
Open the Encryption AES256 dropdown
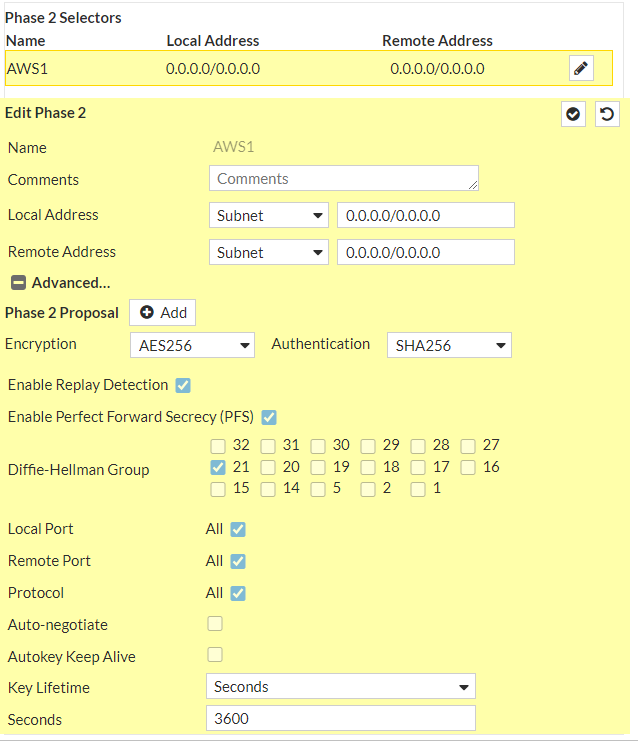[x=192, y=345]
